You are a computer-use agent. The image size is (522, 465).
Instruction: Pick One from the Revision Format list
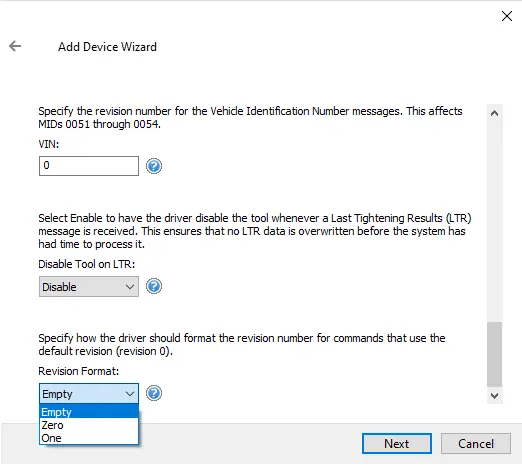pyautogui.click(x=89, y=438)
